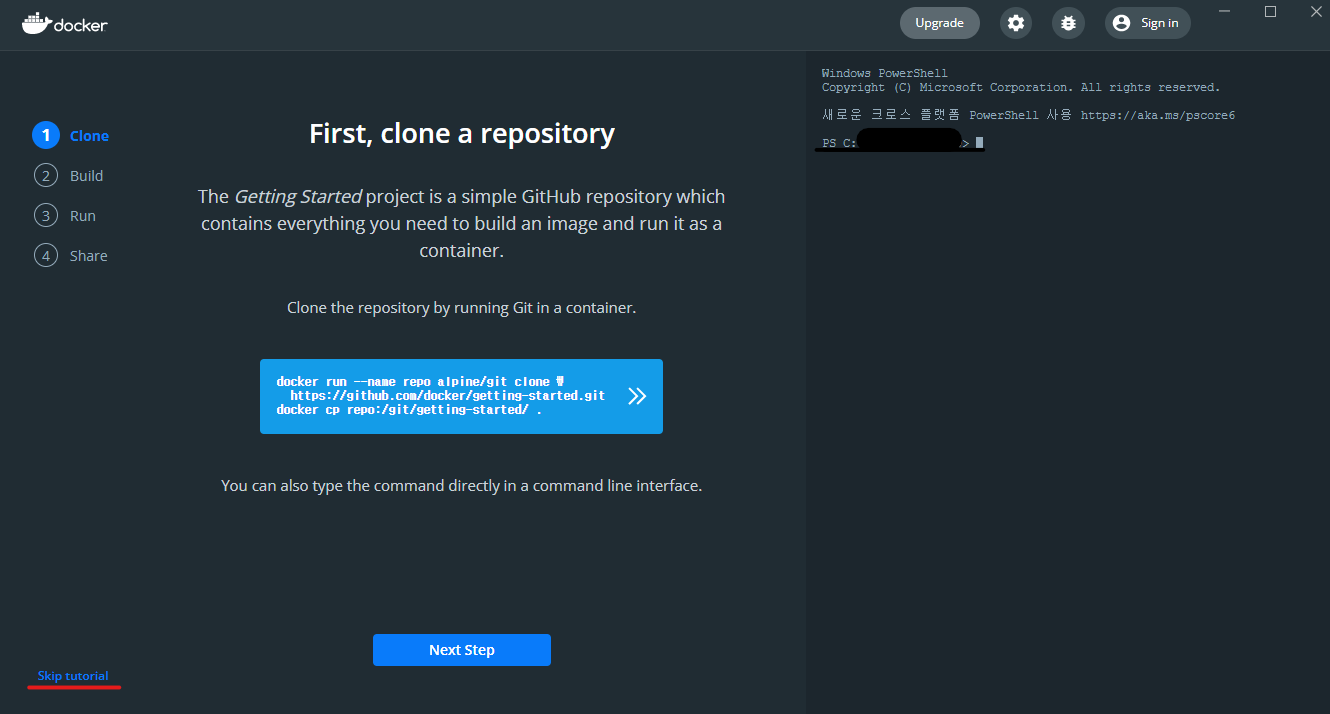
Task: Click the 'Clone the repository by running Git' text
Action: (x=462, y=308)
